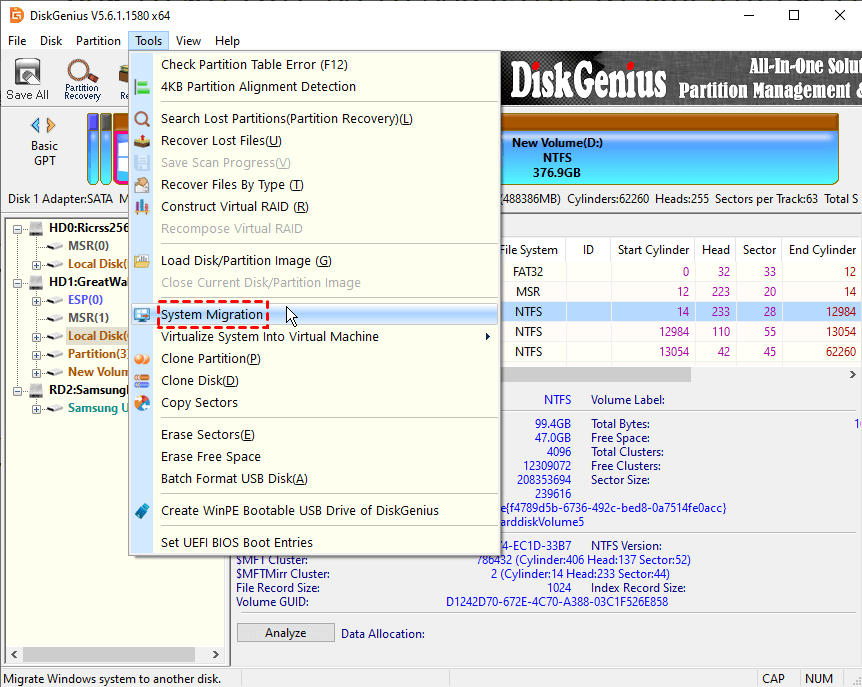Open Virtualize System Into Virtual Machine submenu
Screen dimensions: 862x687
pyautogui.click(x=314, y=336)
